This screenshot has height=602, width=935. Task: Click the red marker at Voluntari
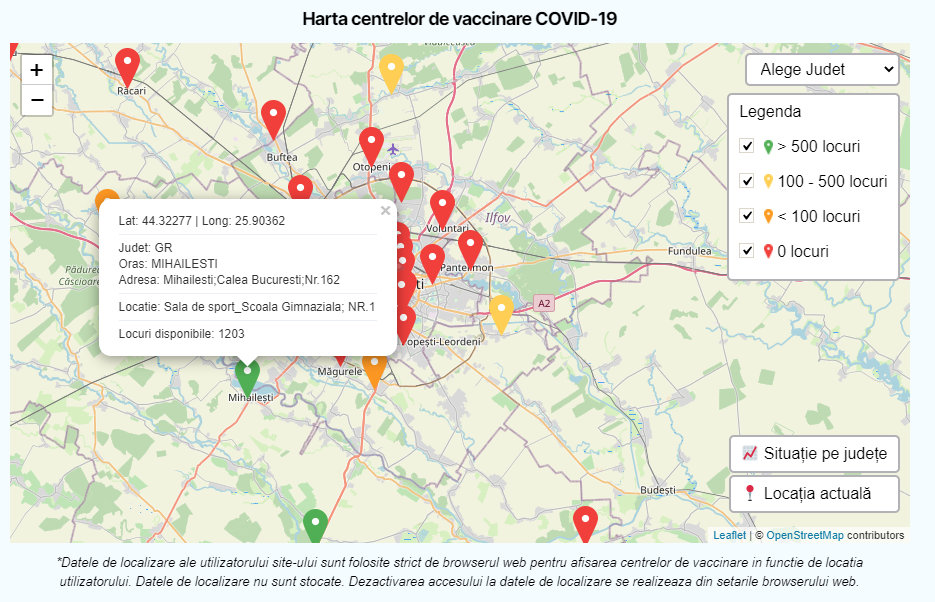442,208
